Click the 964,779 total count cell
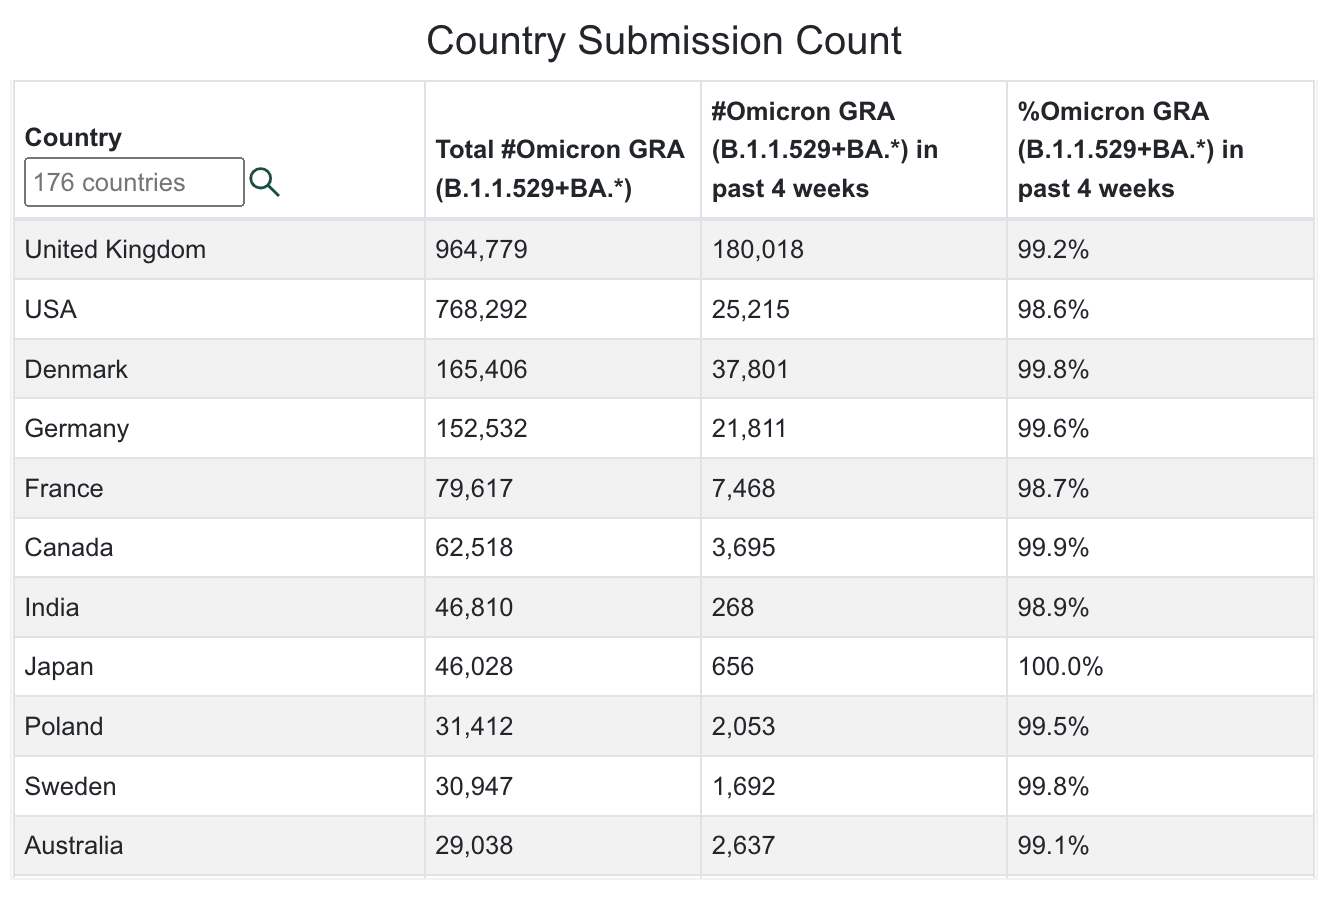1334x902 pixels. pyautogui.click(x=481, y=250)
